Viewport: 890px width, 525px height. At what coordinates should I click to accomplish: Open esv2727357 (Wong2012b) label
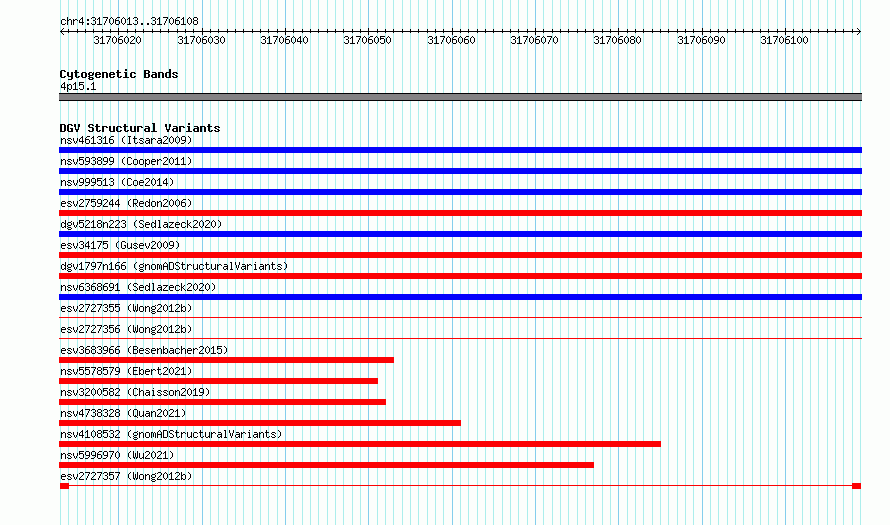click(x=126, y=476)
